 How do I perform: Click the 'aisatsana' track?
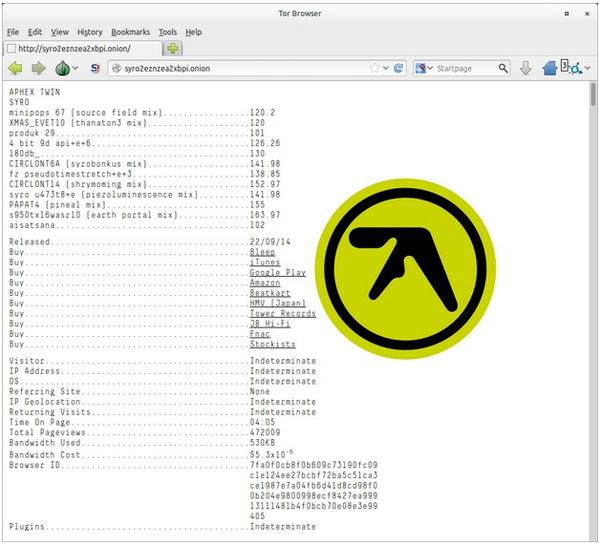pos(32,225)
